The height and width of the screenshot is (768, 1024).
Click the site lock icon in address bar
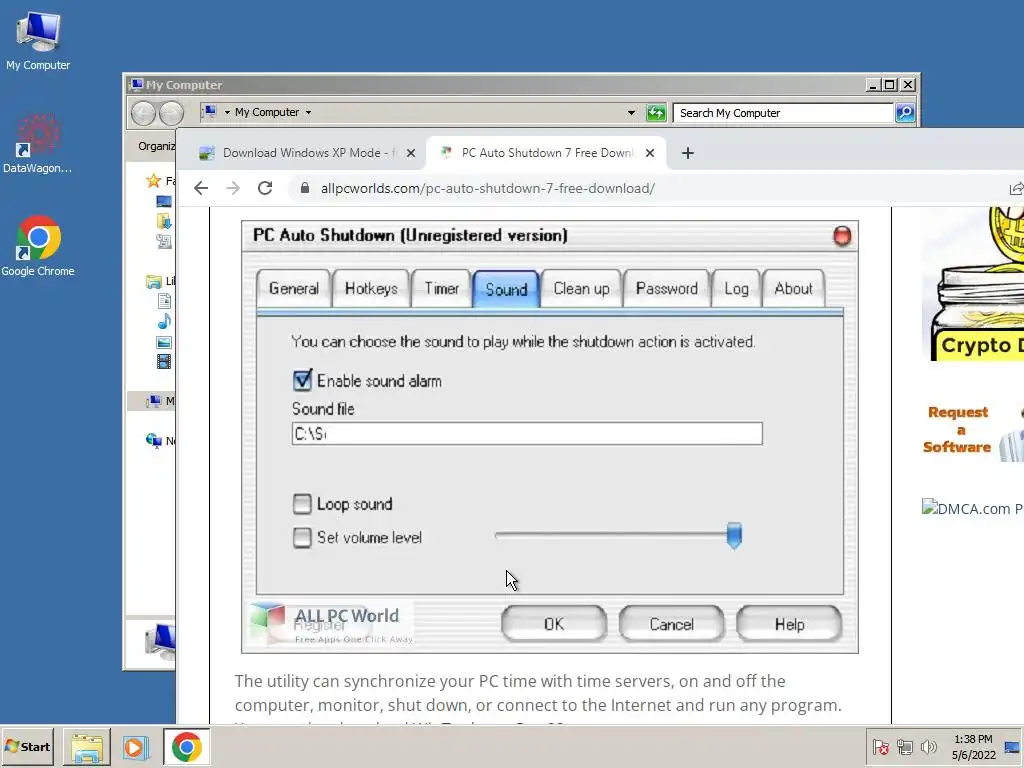point(305,188)
